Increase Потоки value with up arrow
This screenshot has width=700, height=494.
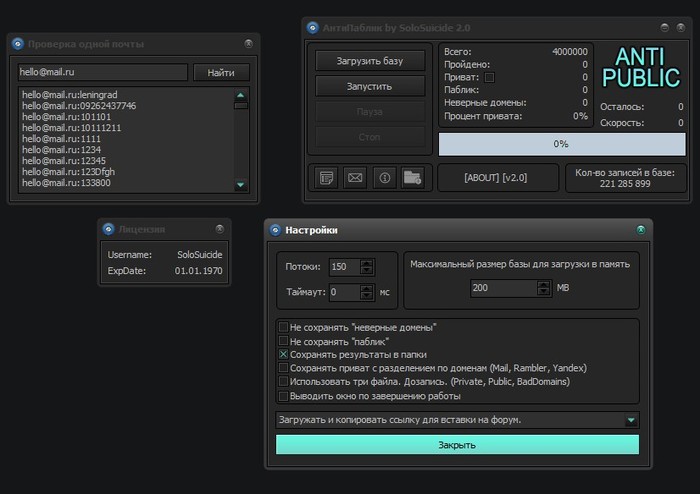click(x=367, y=263)
